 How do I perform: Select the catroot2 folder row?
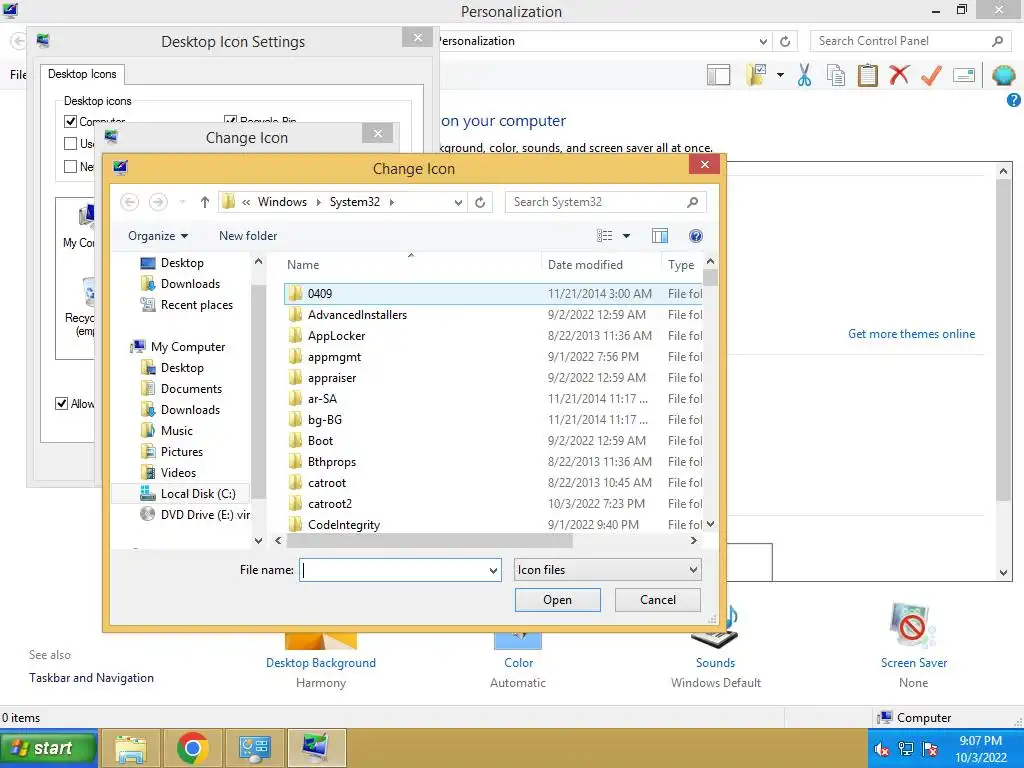click(493, 504)
